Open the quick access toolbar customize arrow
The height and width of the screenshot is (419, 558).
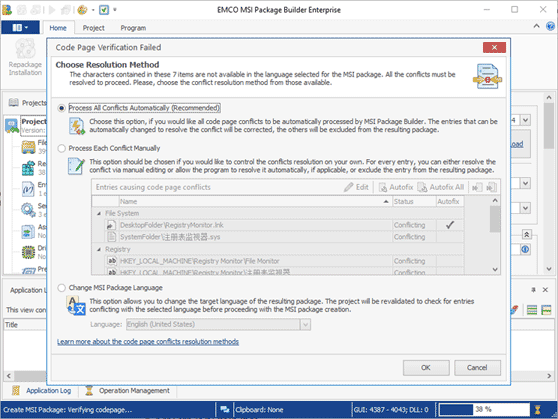tap(115, 10)
